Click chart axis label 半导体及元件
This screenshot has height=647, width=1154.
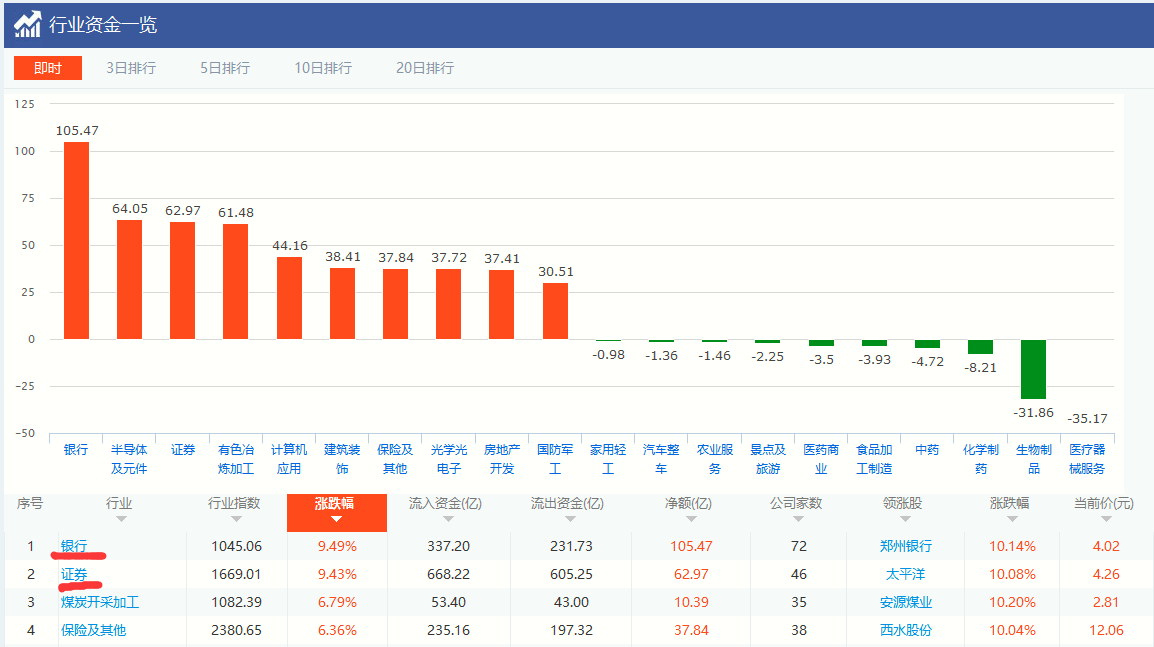tap(129, 459)
